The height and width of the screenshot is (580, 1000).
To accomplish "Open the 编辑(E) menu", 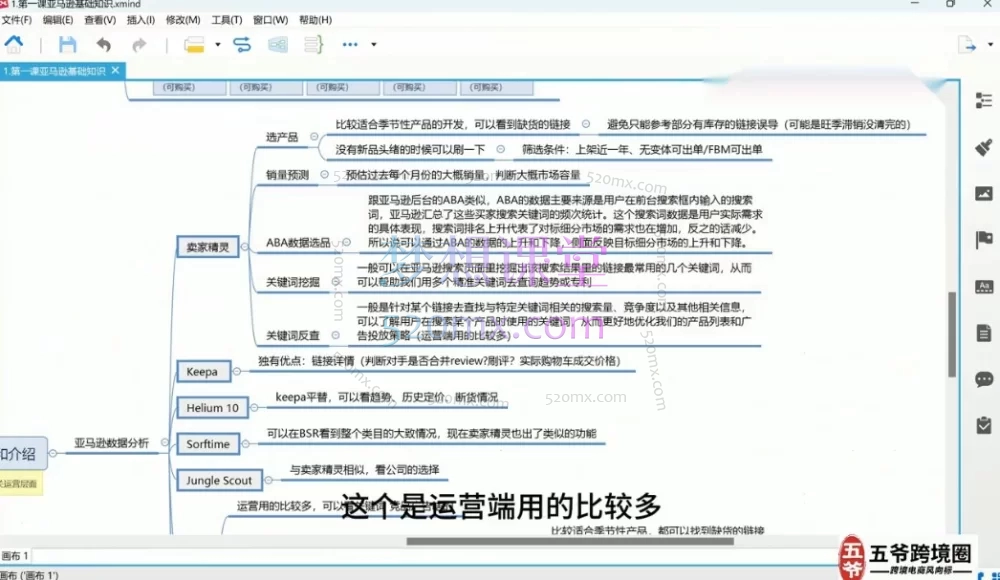I will tap(57, 20).
